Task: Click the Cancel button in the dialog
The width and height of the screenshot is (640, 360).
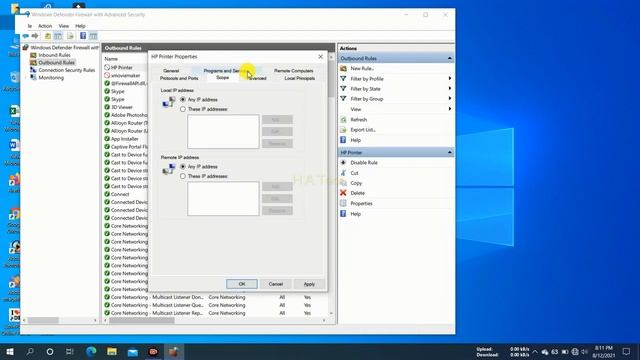Action: pyautogui.click(x=276, y=284)
